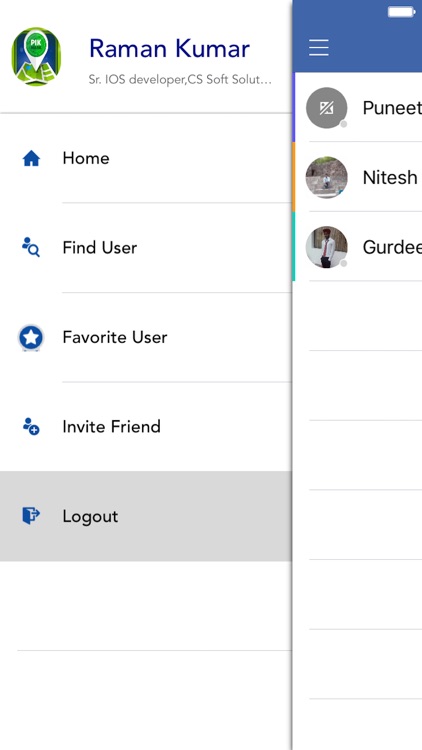The height and width of the screenshot is (750, 422).
Task: Click the Home house icon
Action: pos(32,158)
